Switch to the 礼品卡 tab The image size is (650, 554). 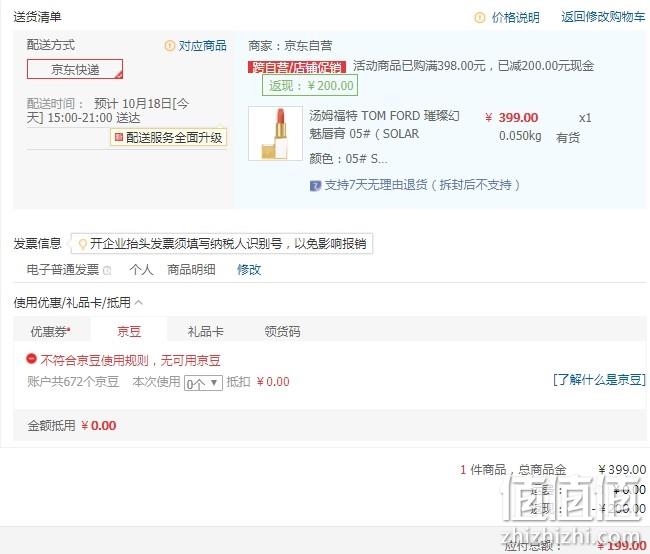206,331
